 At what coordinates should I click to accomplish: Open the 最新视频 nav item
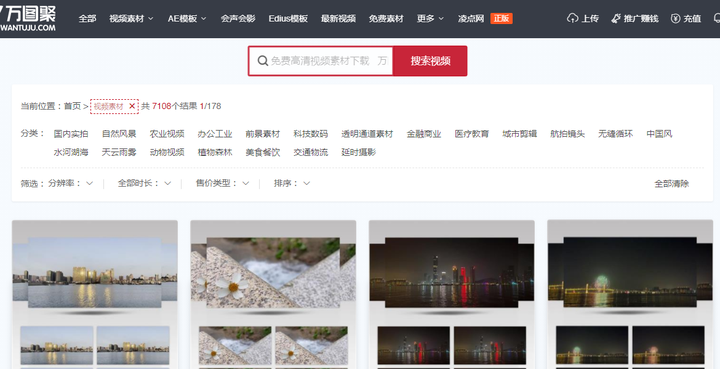pos(338,18)
